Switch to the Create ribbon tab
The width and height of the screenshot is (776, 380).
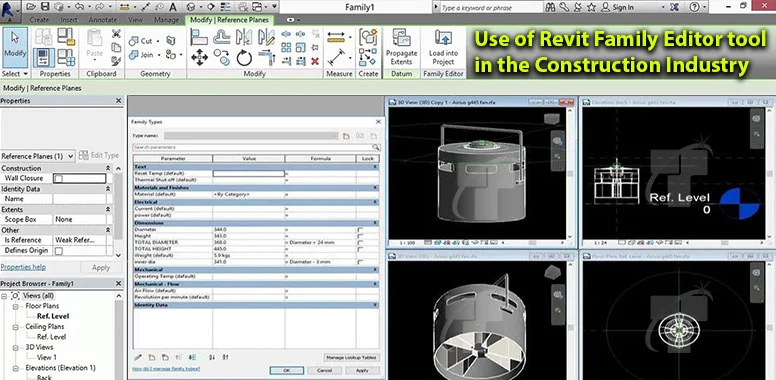tap(39, 20)
